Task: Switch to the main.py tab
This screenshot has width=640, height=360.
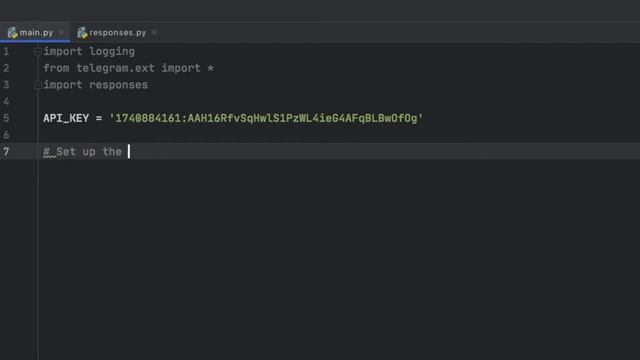Action: (x=36, y=33)
